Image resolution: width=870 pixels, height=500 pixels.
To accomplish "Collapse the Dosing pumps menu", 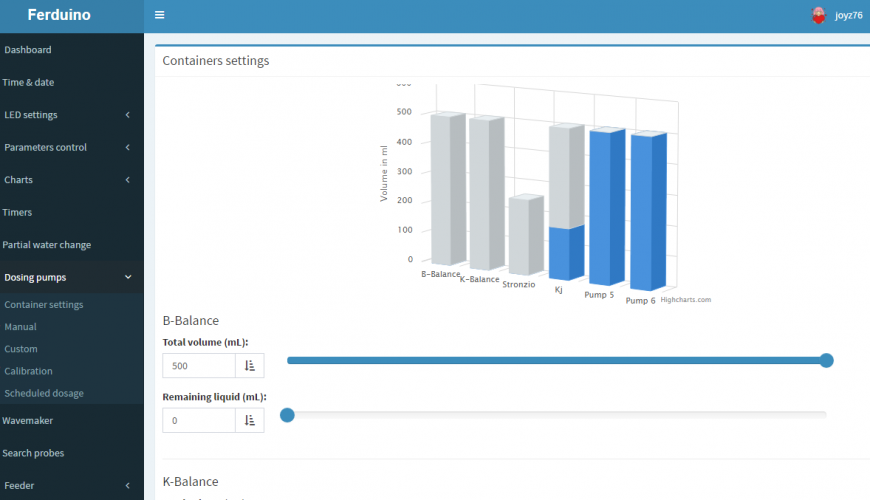I will [x=127, y=278].
